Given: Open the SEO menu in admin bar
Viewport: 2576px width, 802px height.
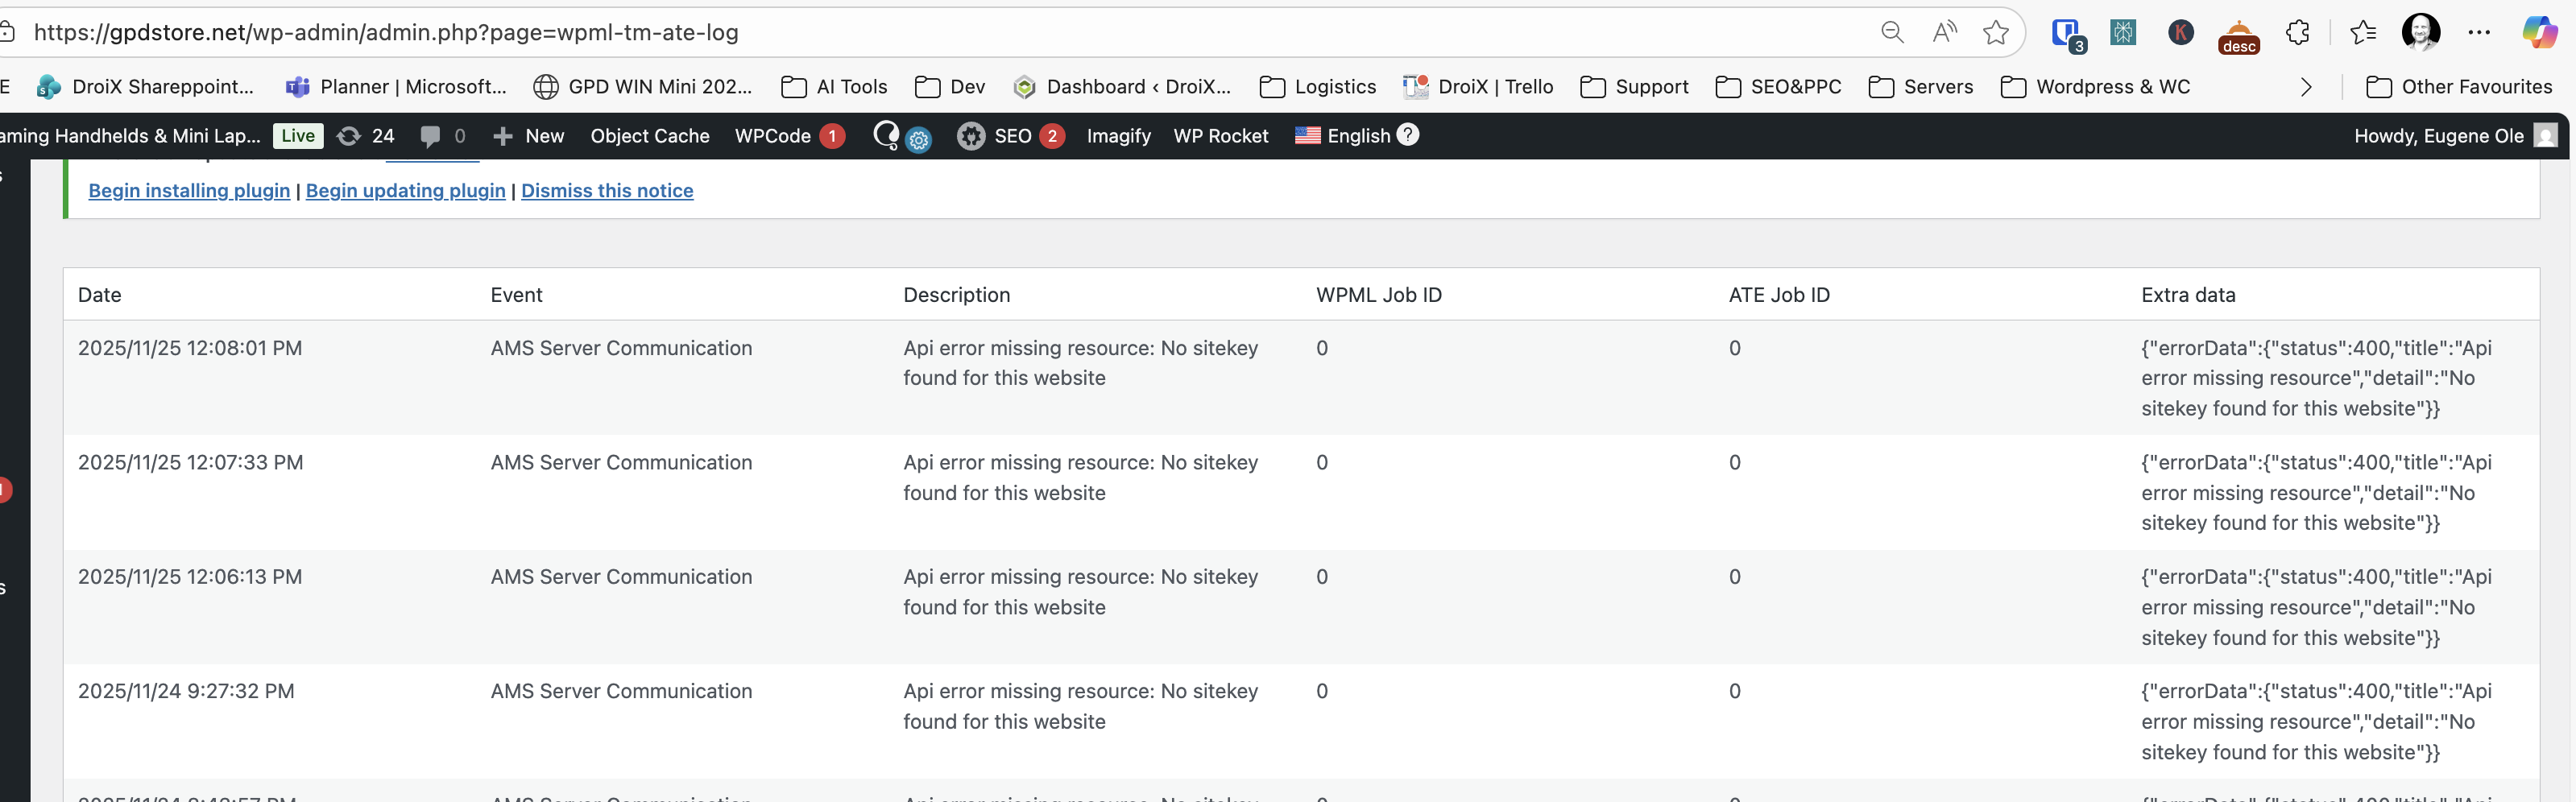Looking at the screenshot, I should pyautogui.click(x=1010, y=136).
